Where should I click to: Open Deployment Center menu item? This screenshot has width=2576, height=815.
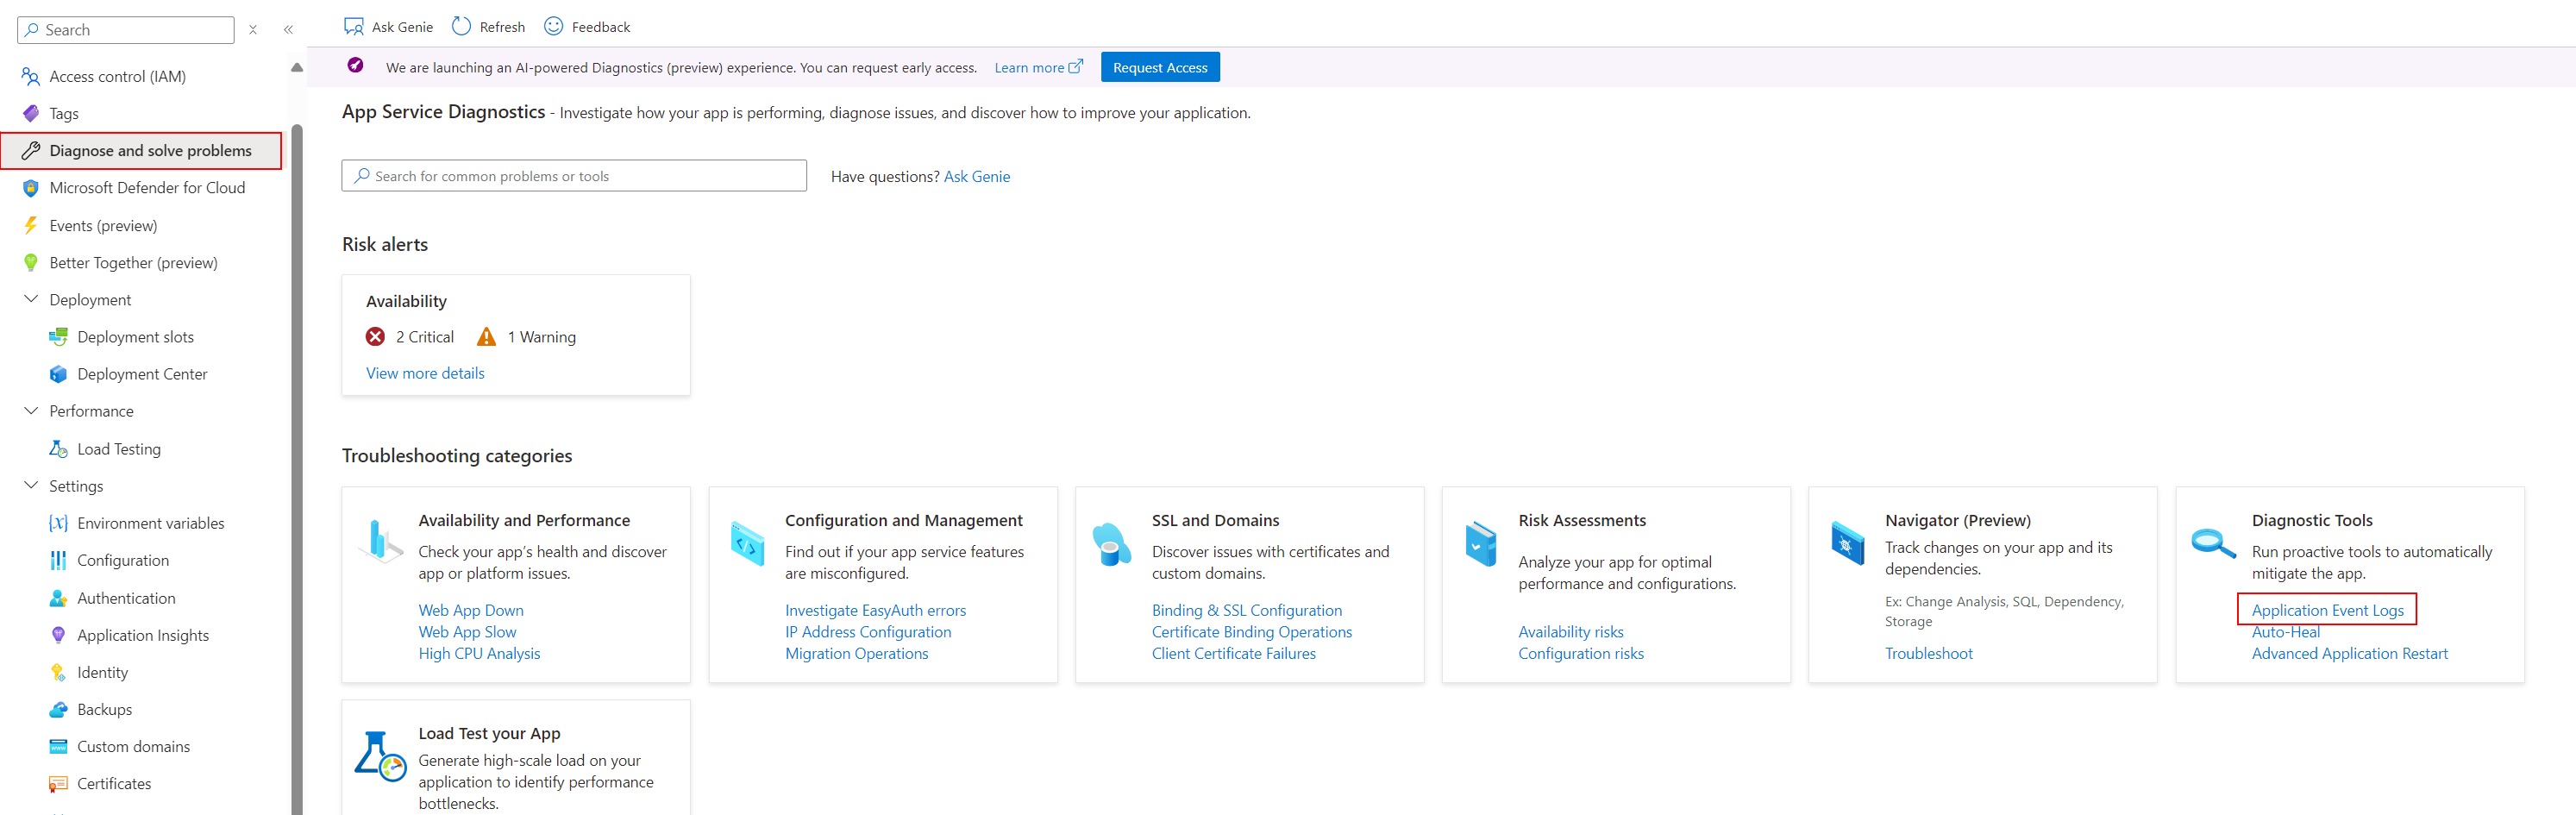(141, 374)
